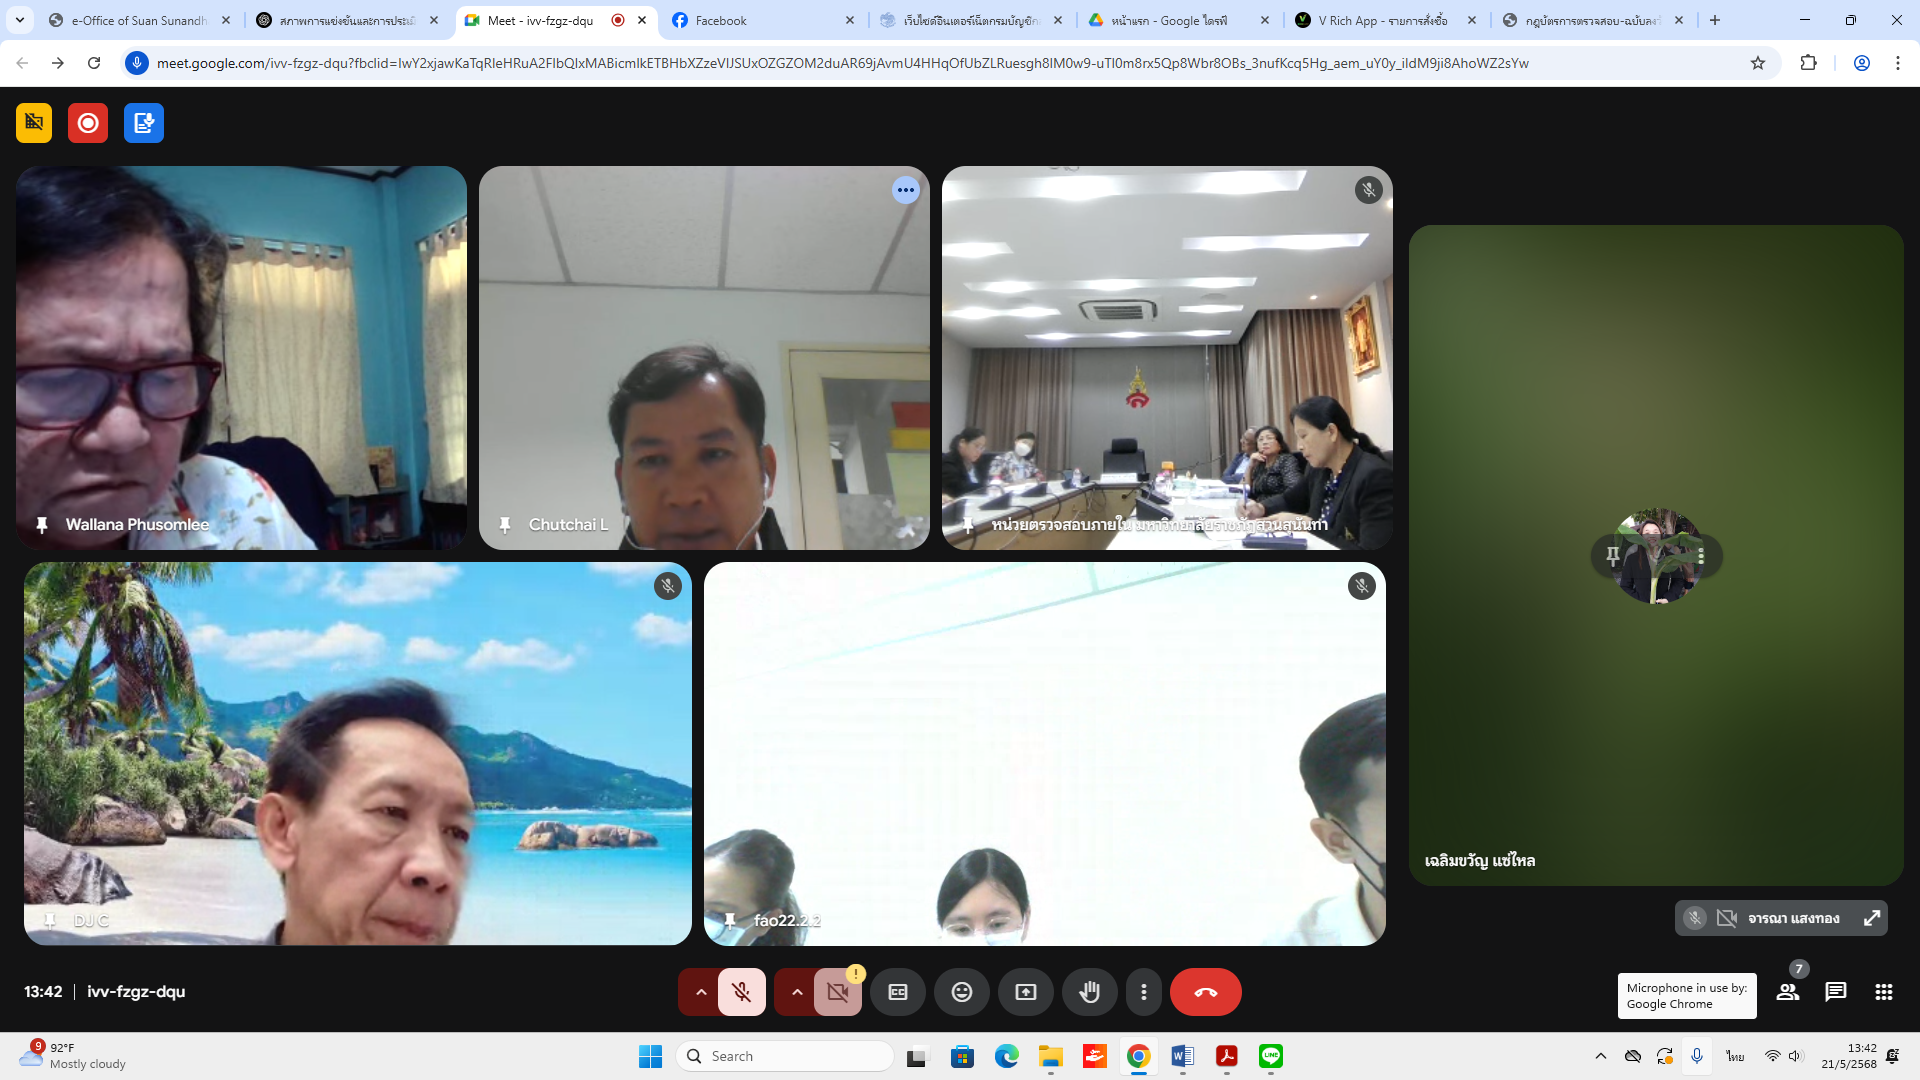1920x1080 pixels.
Task: Open the chat panel icon
Action: click(x=1835, y=992)
